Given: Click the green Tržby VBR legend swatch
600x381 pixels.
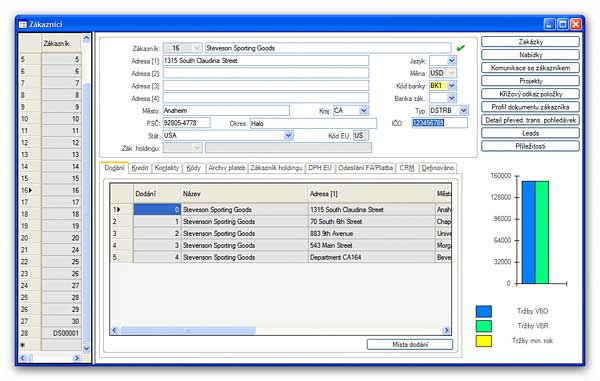Looking at the screenshot, I should [484, 326].
